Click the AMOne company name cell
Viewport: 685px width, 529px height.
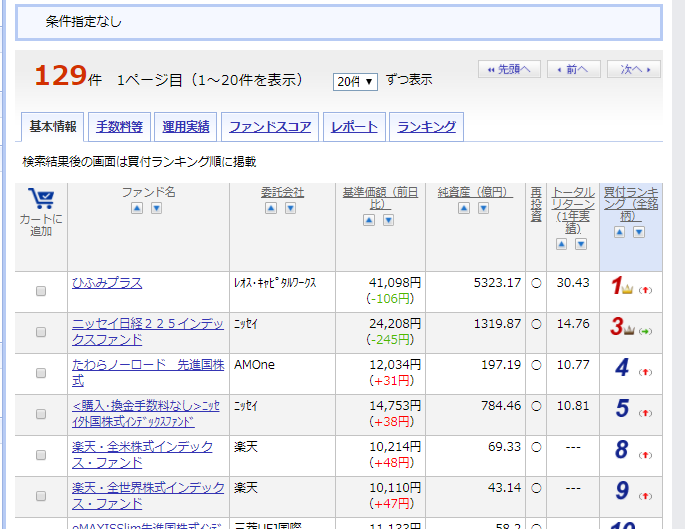coord(254,365)
